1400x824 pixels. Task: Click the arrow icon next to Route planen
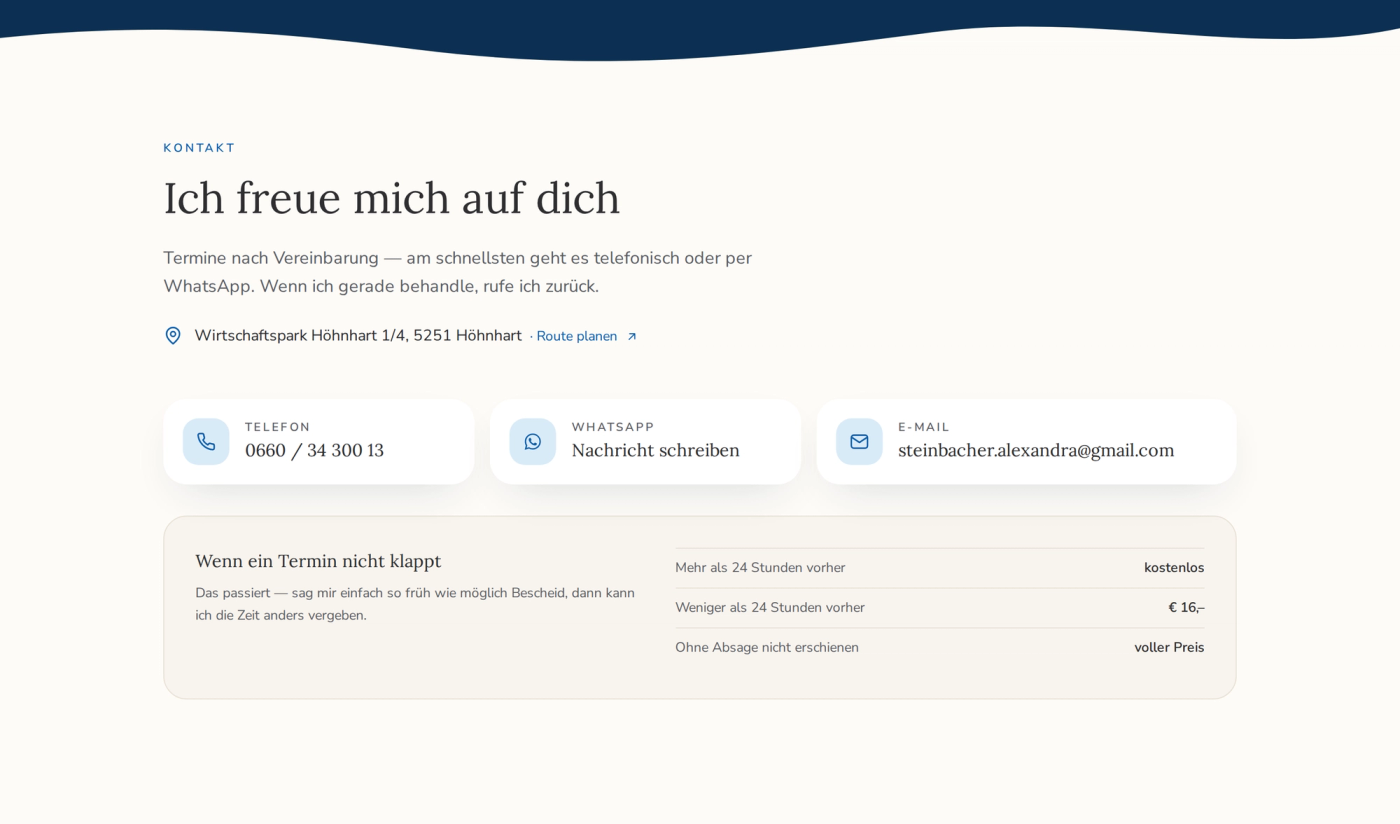632,337
